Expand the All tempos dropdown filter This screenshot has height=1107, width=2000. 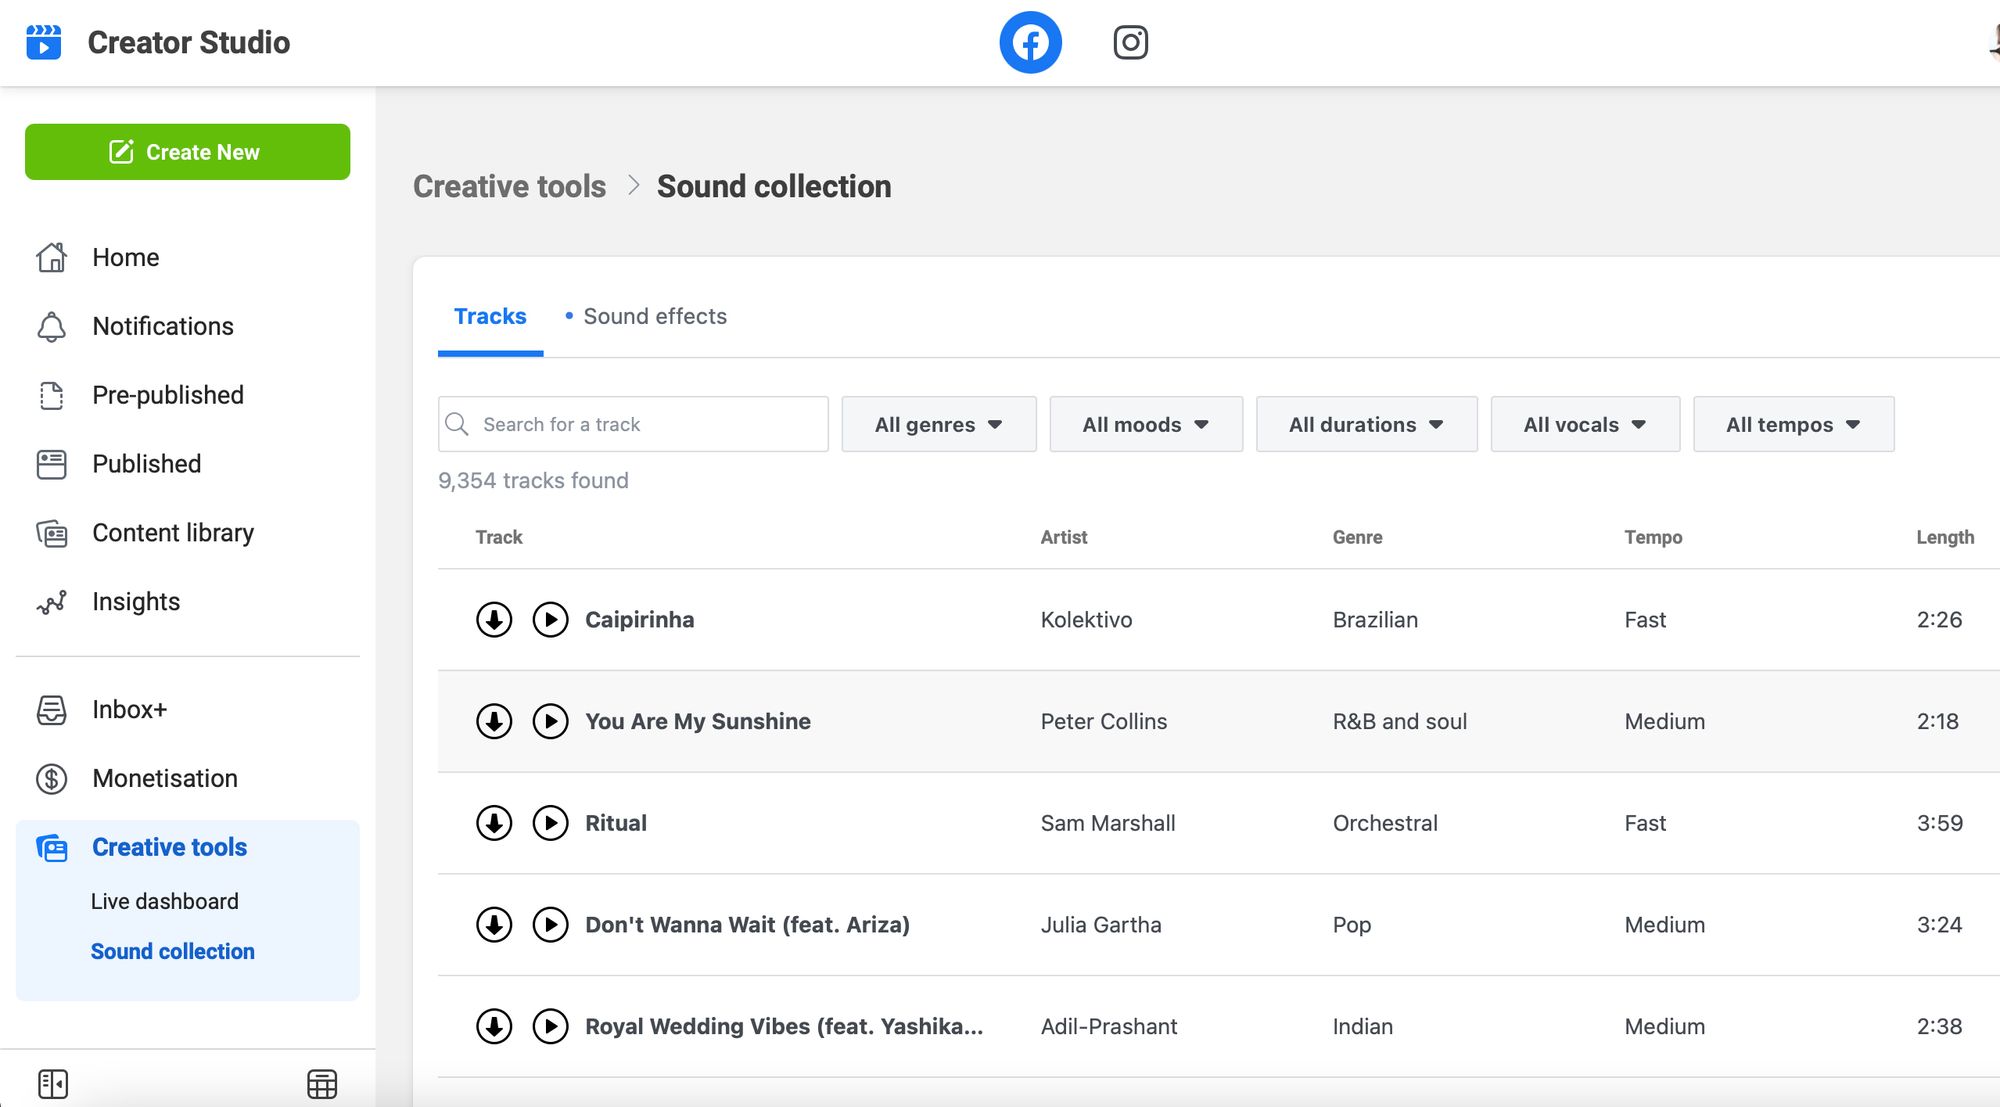point(1790,424)
